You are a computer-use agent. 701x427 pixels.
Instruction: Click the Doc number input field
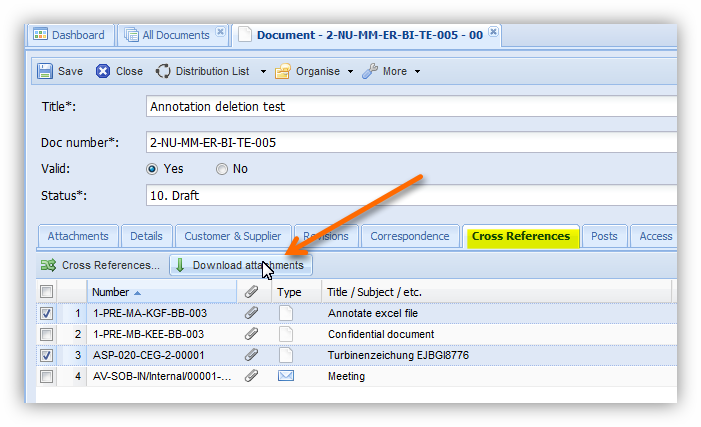point(411,143)
